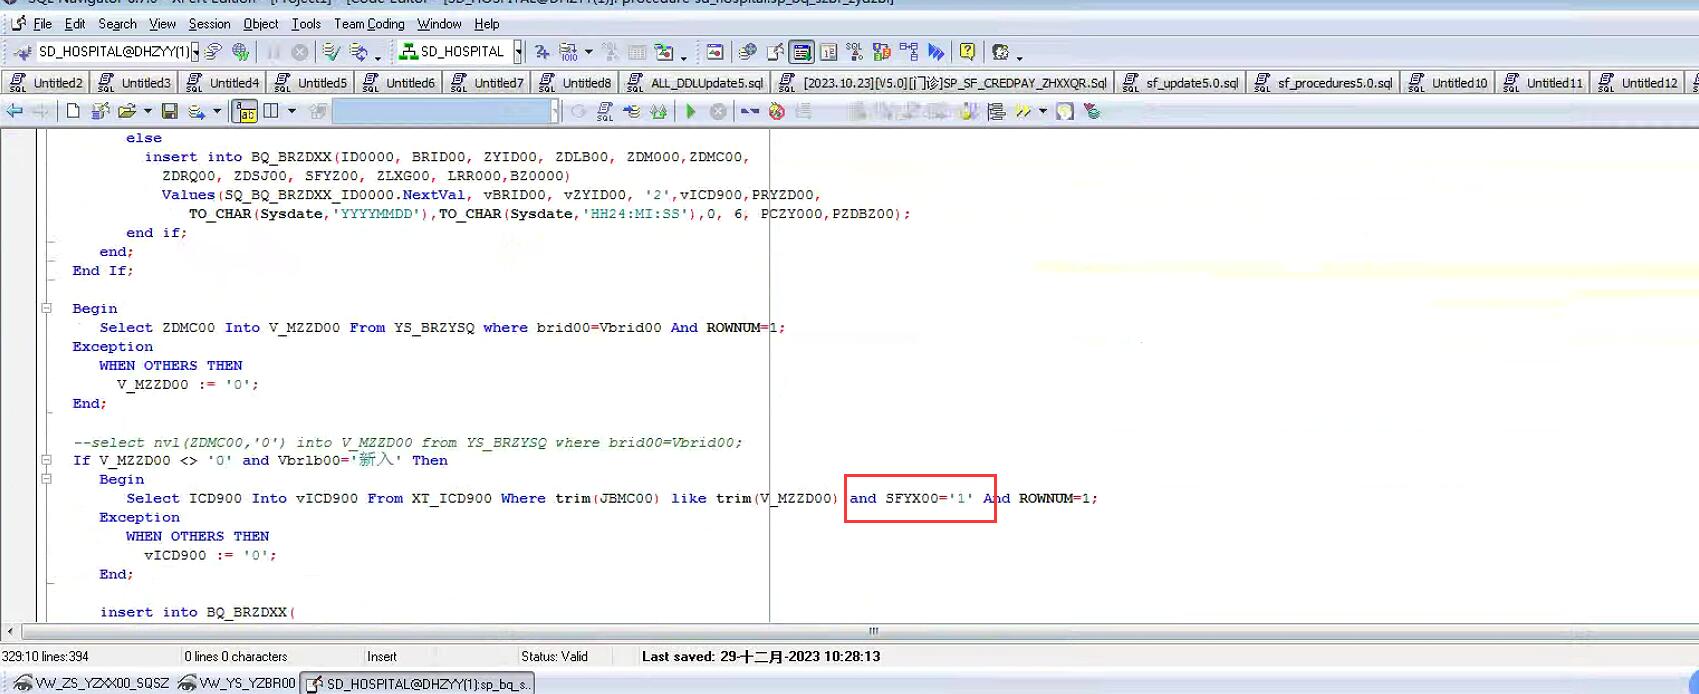Click the horizontal scrollbar thumb below the editor
1699x694 pixels.
coord(873,631)
